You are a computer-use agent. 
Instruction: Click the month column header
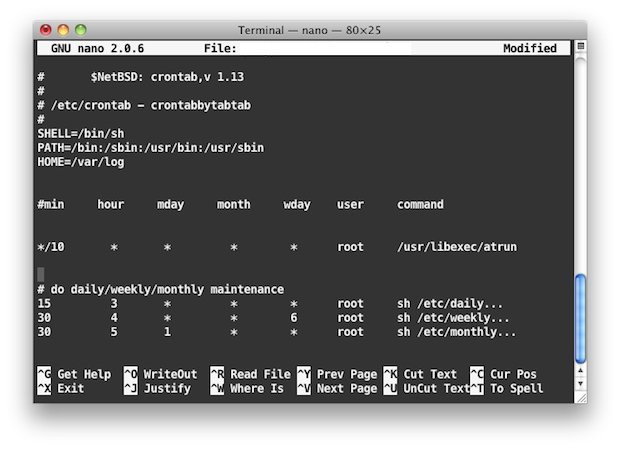234,204
